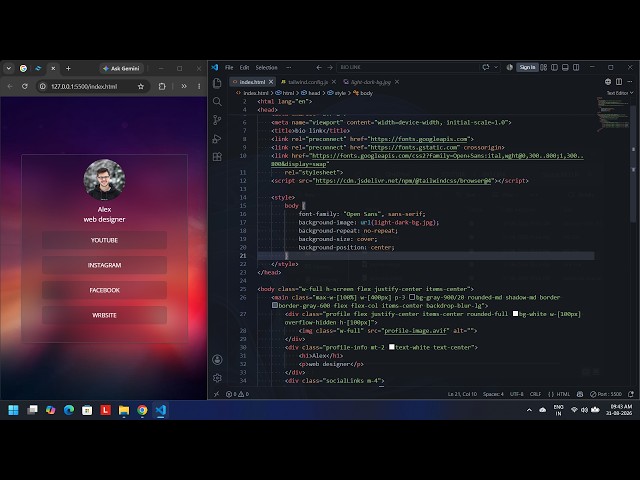640x480 pixels.
Task: Toggle the primary side bar
Action: point(554,67)
